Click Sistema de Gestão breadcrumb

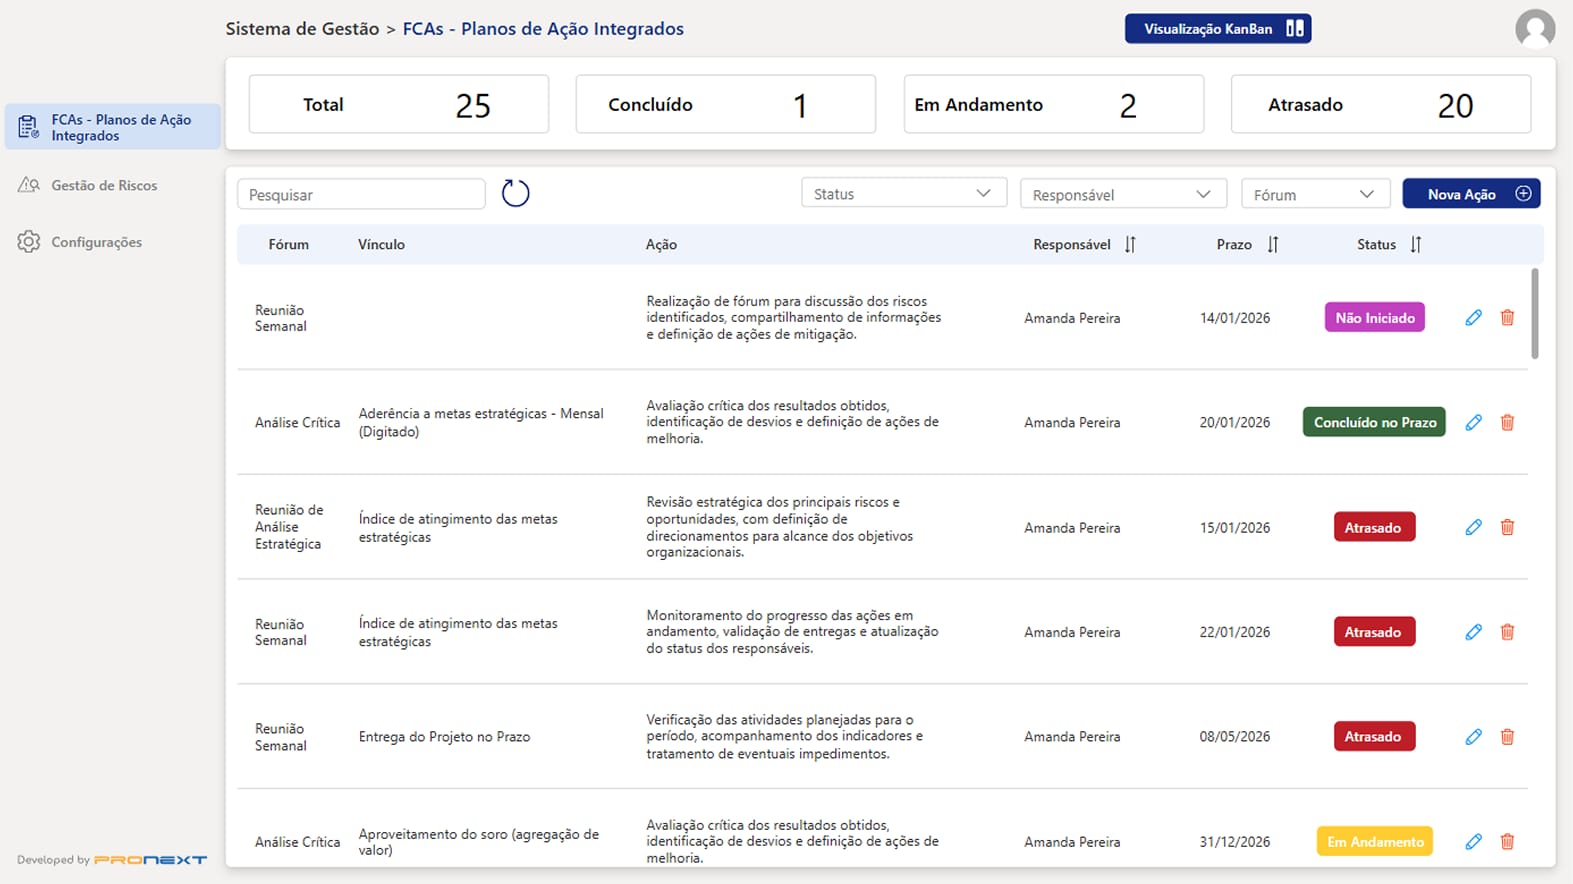(302, 29)
